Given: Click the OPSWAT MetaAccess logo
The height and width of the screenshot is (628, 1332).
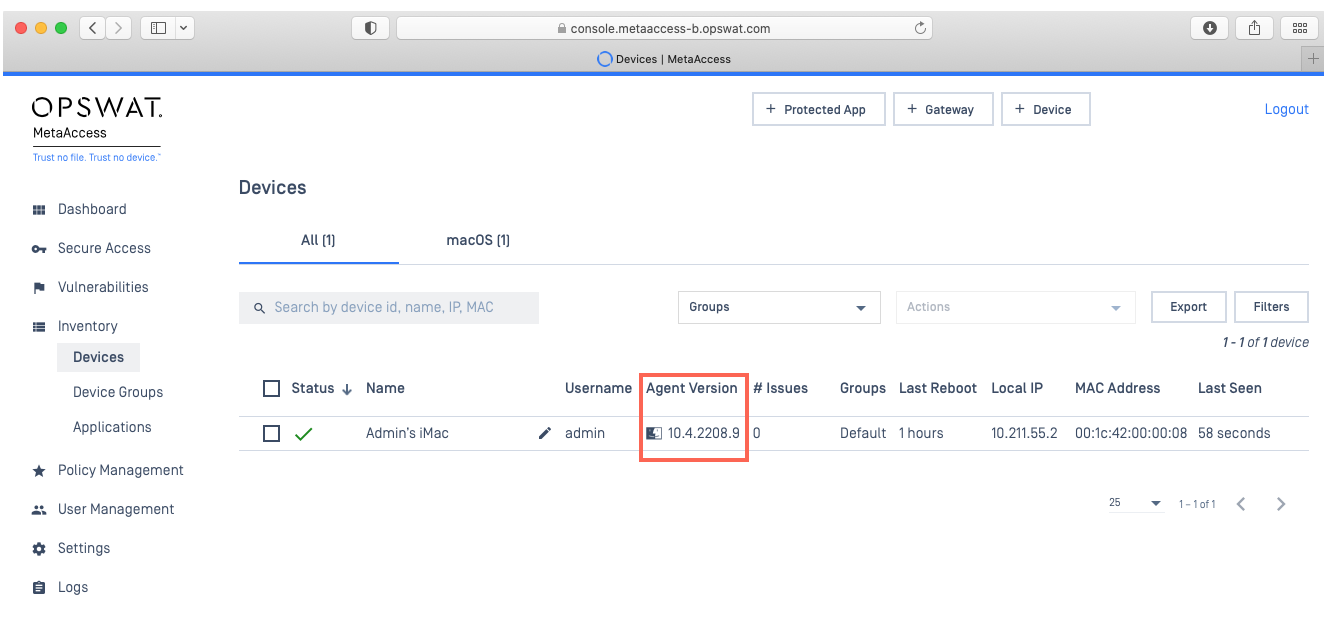Looking at the screenshot, I should [x=97, y=129].
